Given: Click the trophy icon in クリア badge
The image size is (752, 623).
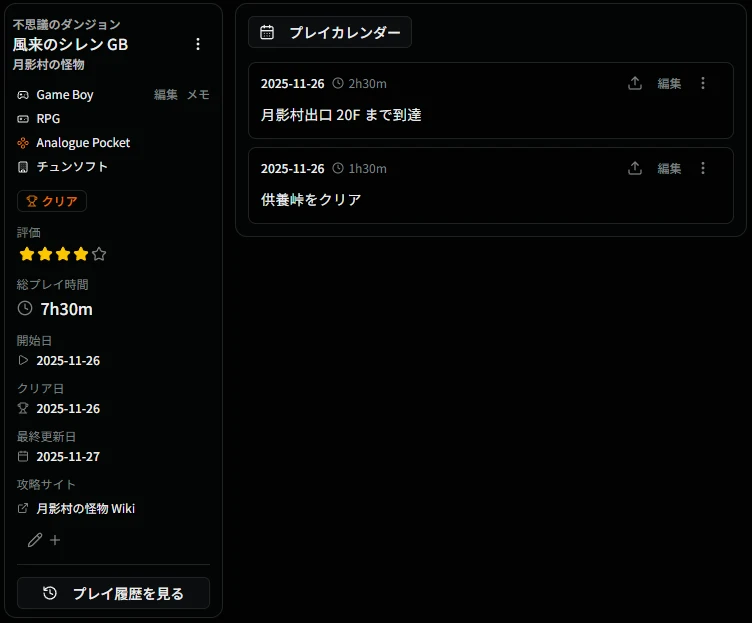Looking at the screenshot, I should click(x=32, y=201).
